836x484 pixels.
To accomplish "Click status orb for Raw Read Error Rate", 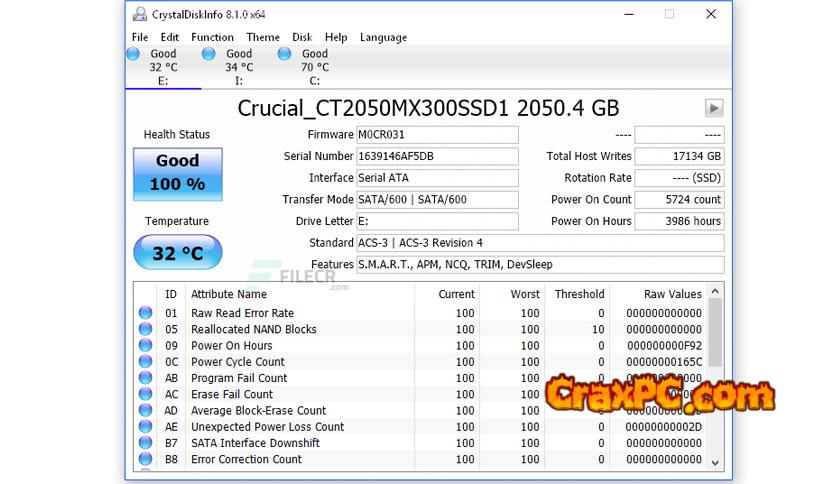I will (x=146, y=313).
